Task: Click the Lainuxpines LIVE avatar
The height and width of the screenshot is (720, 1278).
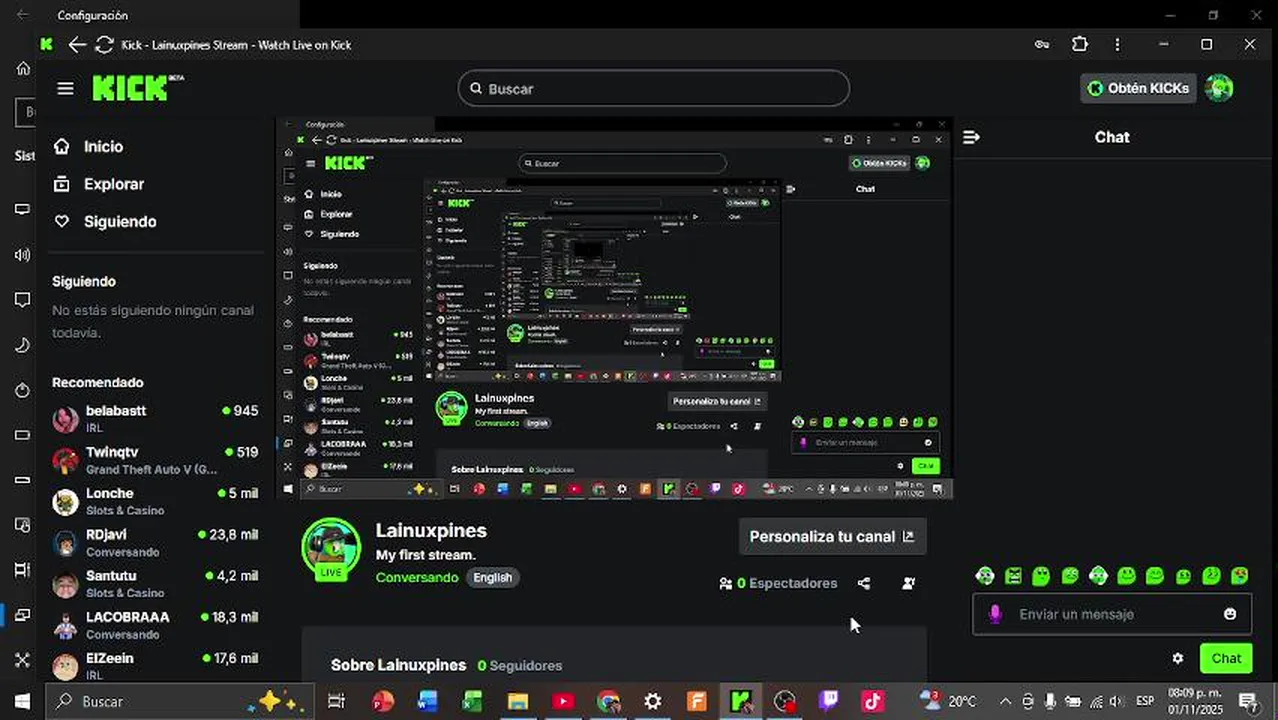Action: 331,549
